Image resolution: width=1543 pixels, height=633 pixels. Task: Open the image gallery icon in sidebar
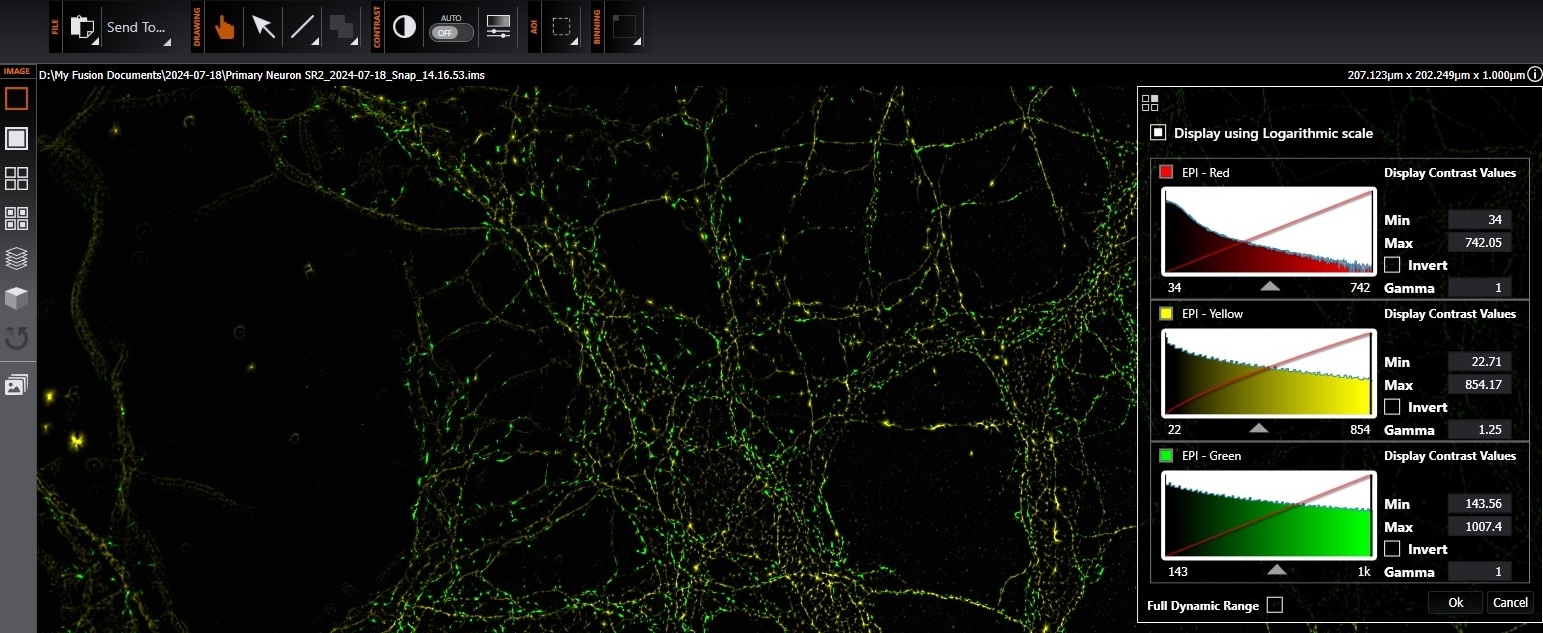pos(16,386)
